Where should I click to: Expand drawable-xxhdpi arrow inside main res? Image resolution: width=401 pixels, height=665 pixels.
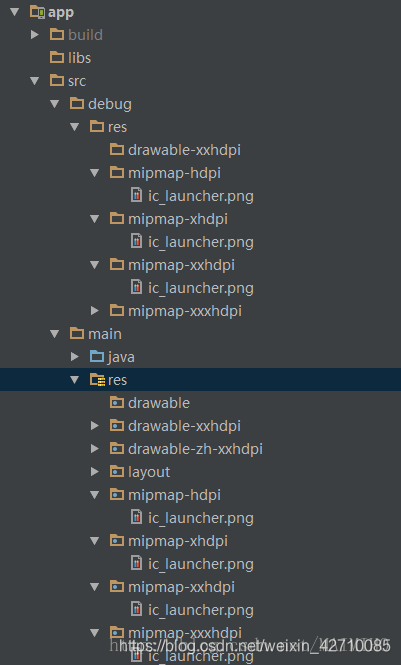(x=95, y=426)
